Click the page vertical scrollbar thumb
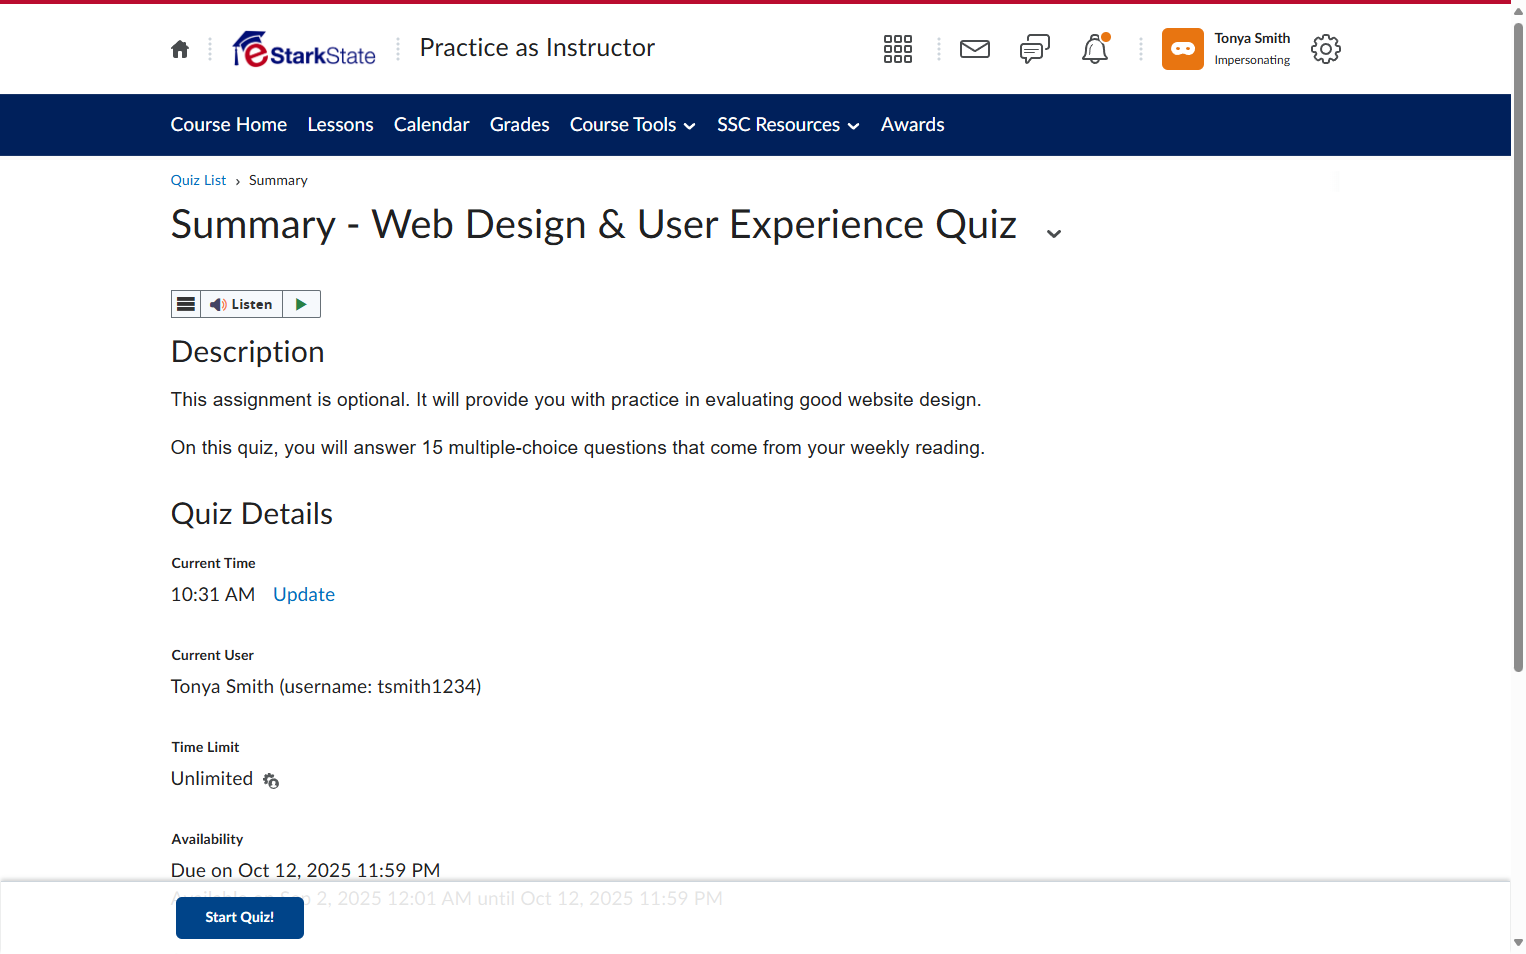The image size is (1526, 954). tap(1518, 347)
